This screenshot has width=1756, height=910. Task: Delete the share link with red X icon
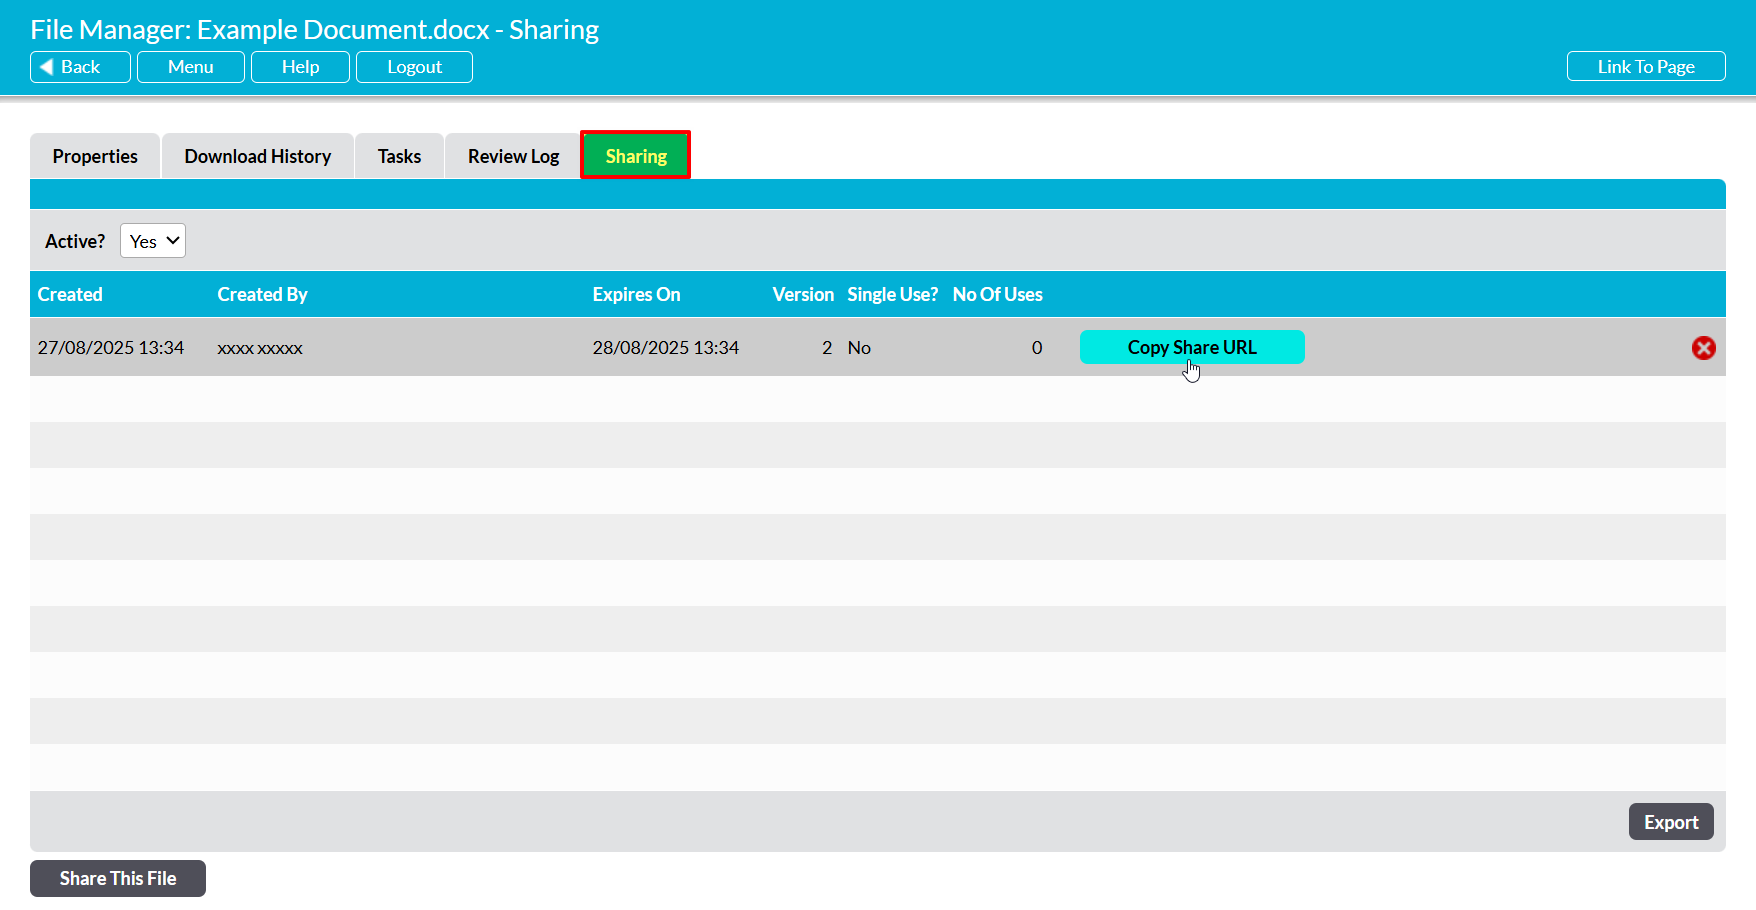click(1703, 348)
